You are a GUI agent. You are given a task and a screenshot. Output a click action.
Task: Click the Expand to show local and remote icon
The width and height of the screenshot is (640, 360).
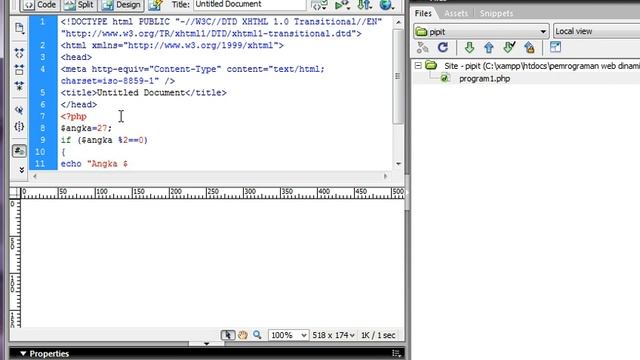click(x=556, y=47)
